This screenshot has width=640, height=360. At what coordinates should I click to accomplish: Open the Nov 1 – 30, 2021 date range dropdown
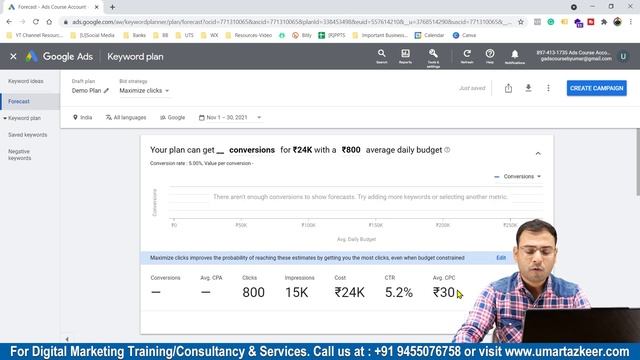coord(230,118)
